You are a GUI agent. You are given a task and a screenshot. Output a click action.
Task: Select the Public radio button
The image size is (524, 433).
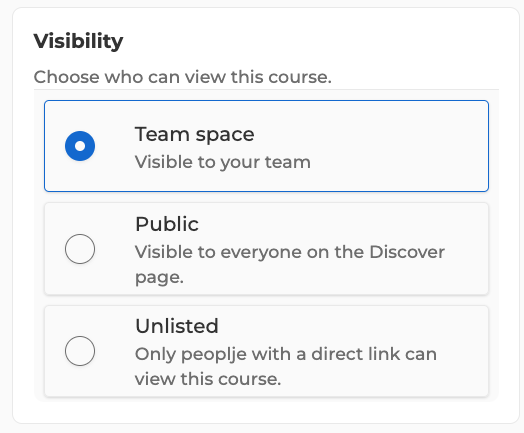point(80,249)
